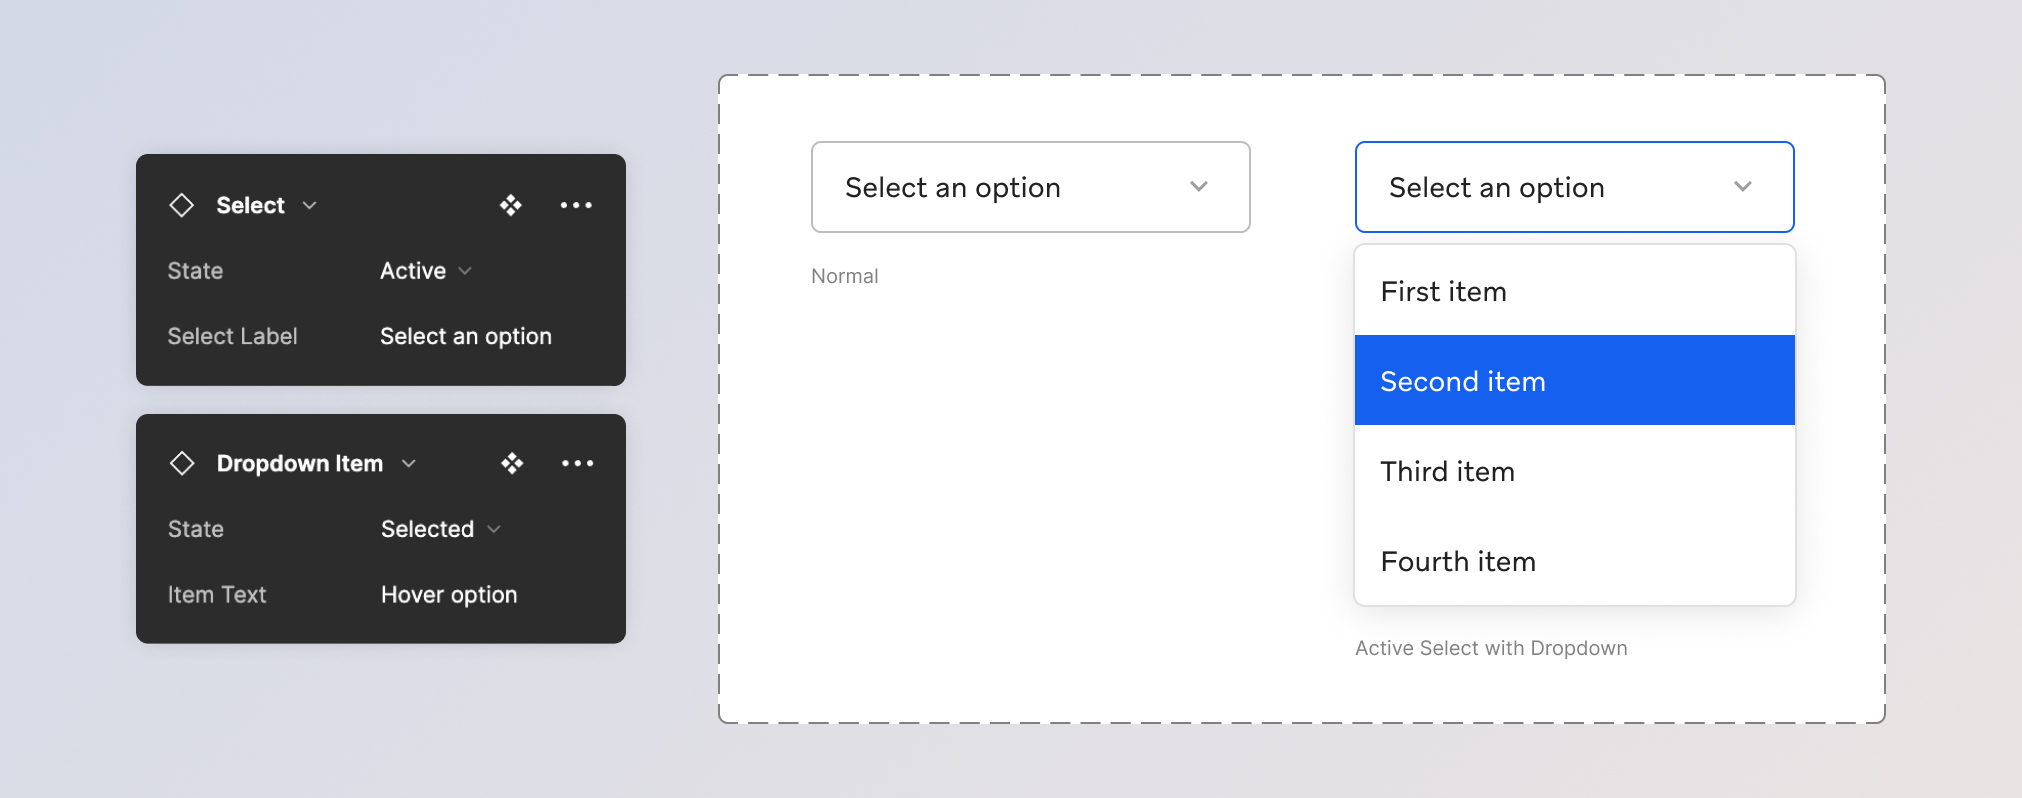Open the three-dot menu in Select panel
The height and width of the screenshot is (798, 2022).
(576, 205)
